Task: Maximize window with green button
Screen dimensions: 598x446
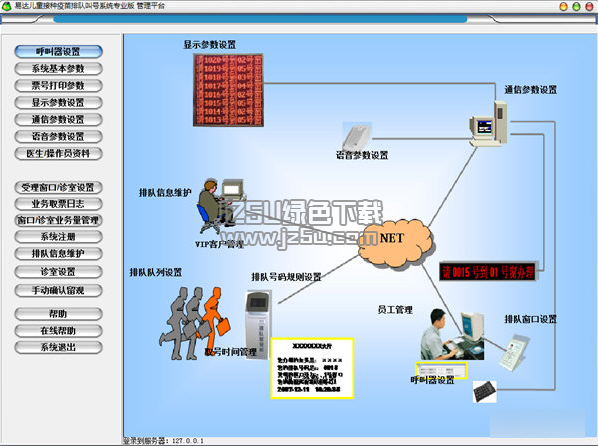Action: [577, 6]
